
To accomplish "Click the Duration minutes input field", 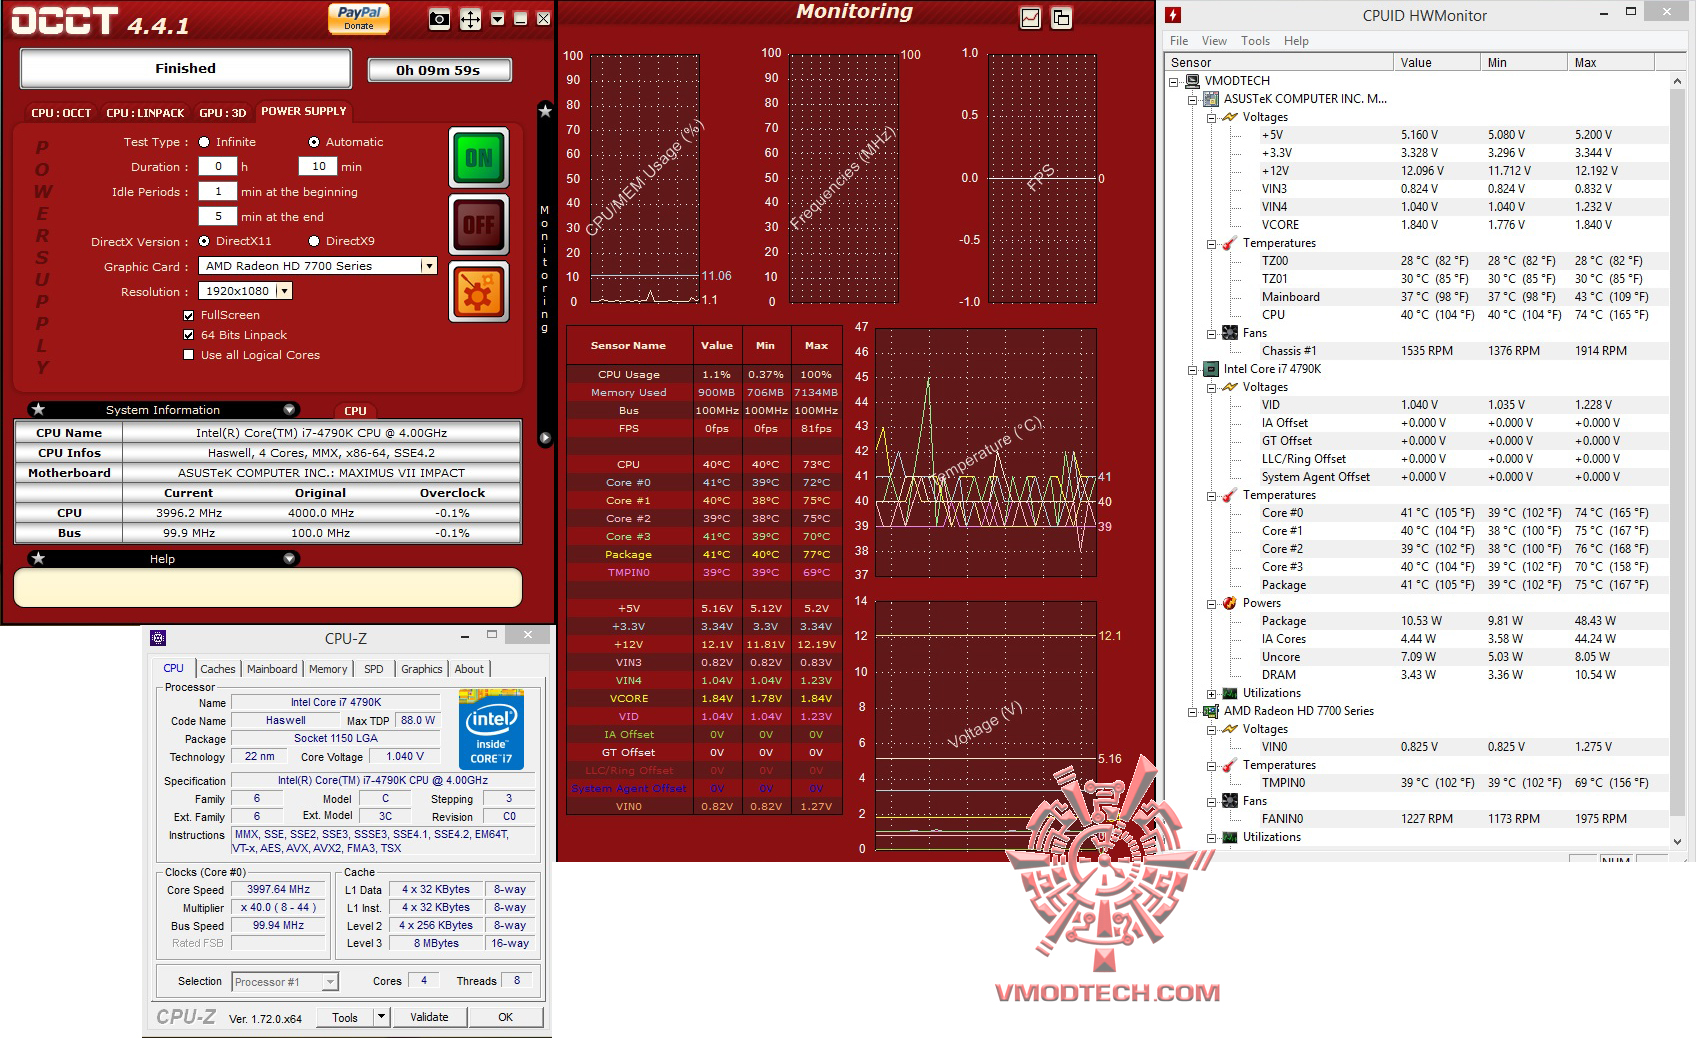I will tap(318, 167).
